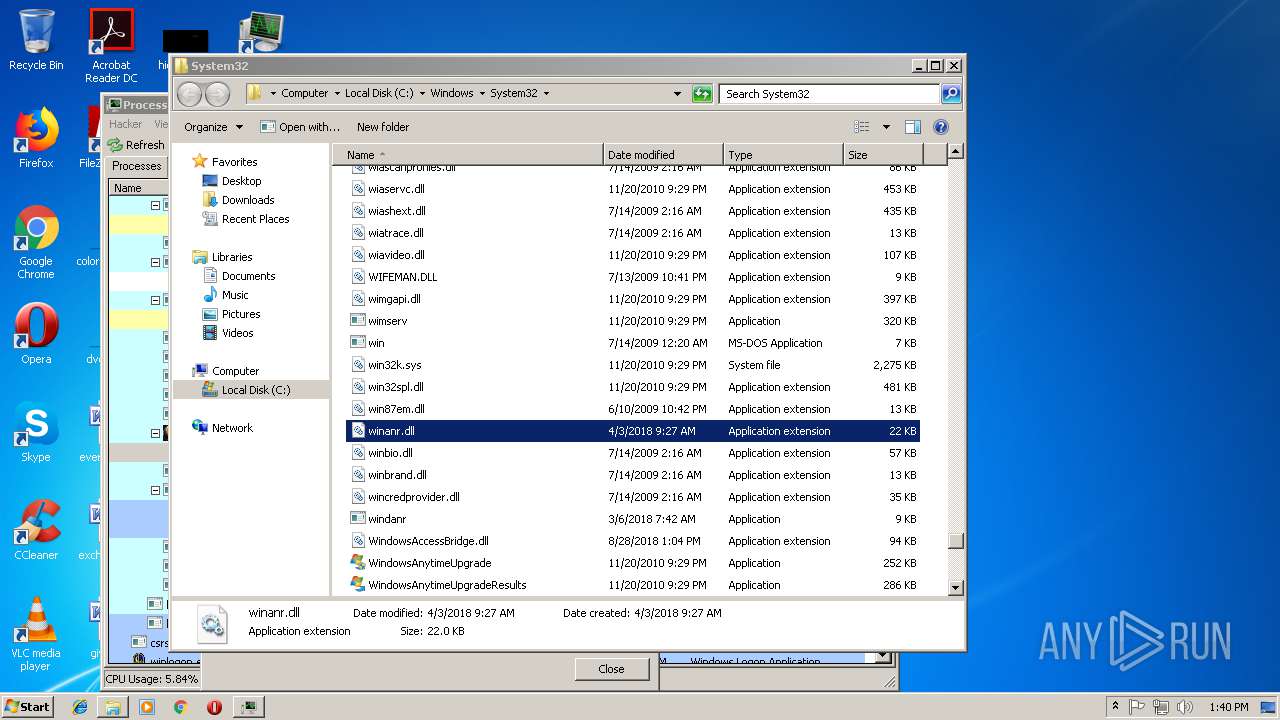Expand System32 breadcrumb arrow in address bar

pos(546,94)
